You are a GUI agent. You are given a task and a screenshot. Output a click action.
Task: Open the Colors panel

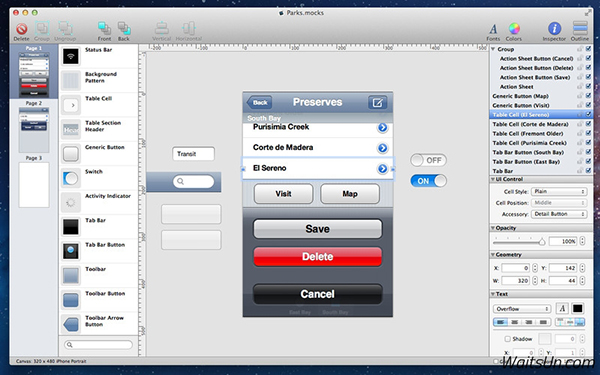tap(514, 30)
